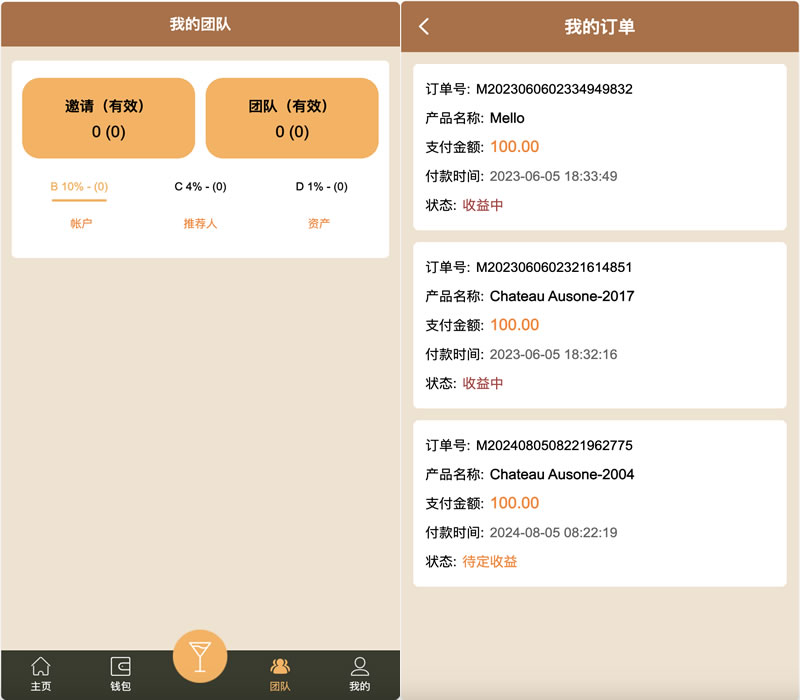Click amount 100.00 of Chateau Ausone-2017 order
800x700 pixels.
pyautogui.click(x=515, y=325)
